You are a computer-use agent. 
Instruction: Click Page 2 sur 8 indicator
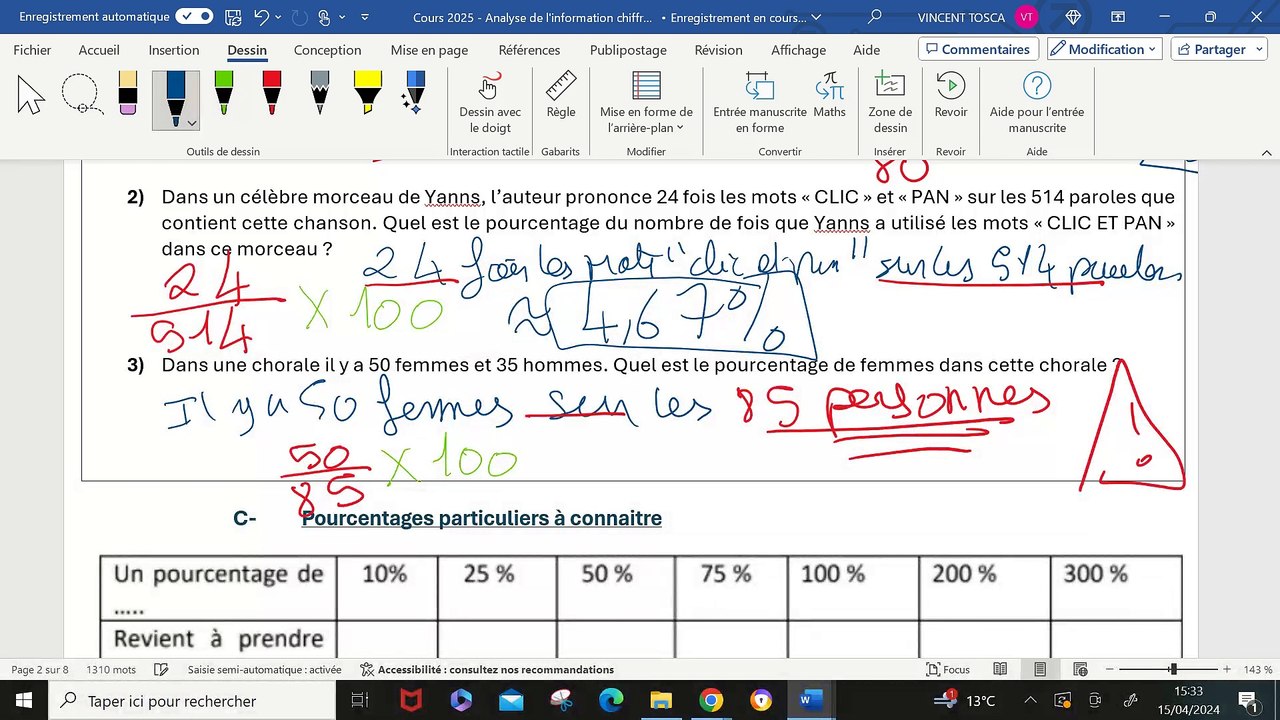point(40,670)
